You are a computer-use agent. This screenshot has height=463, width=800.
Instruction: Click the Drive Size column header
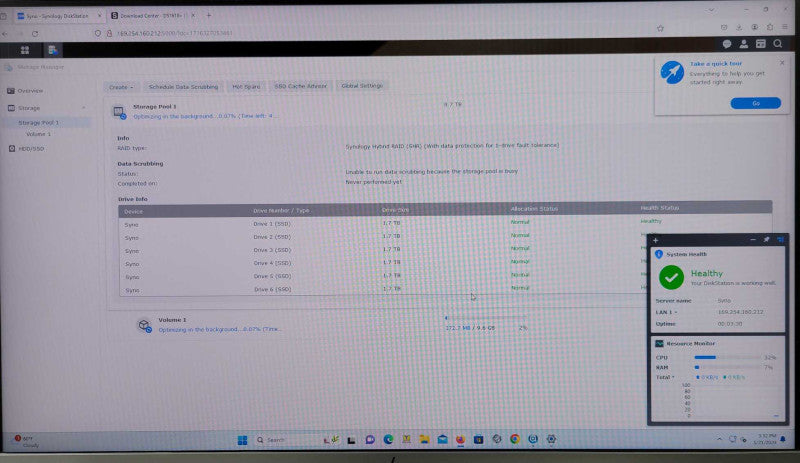(x=395, y=210)
